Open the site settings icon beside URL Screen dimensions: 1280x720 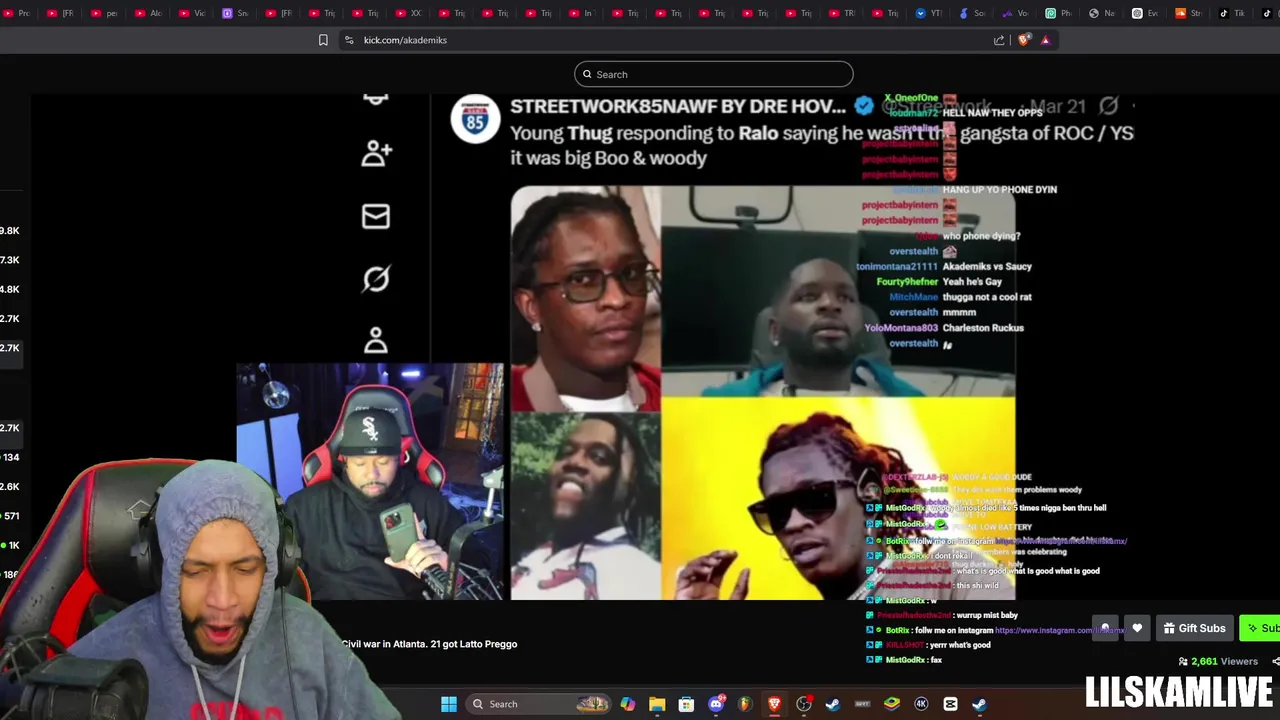tap(348, 40)
